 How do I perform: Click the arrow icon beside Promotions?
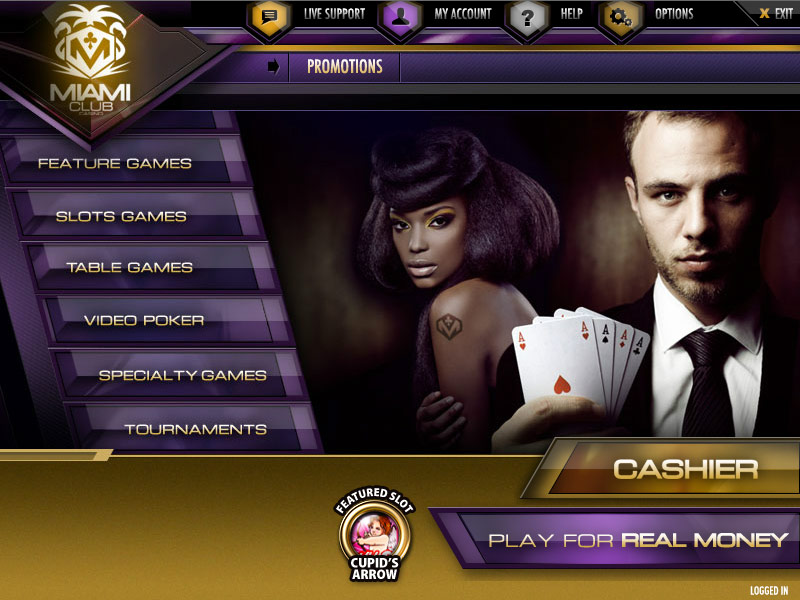[x=273, y=67]
